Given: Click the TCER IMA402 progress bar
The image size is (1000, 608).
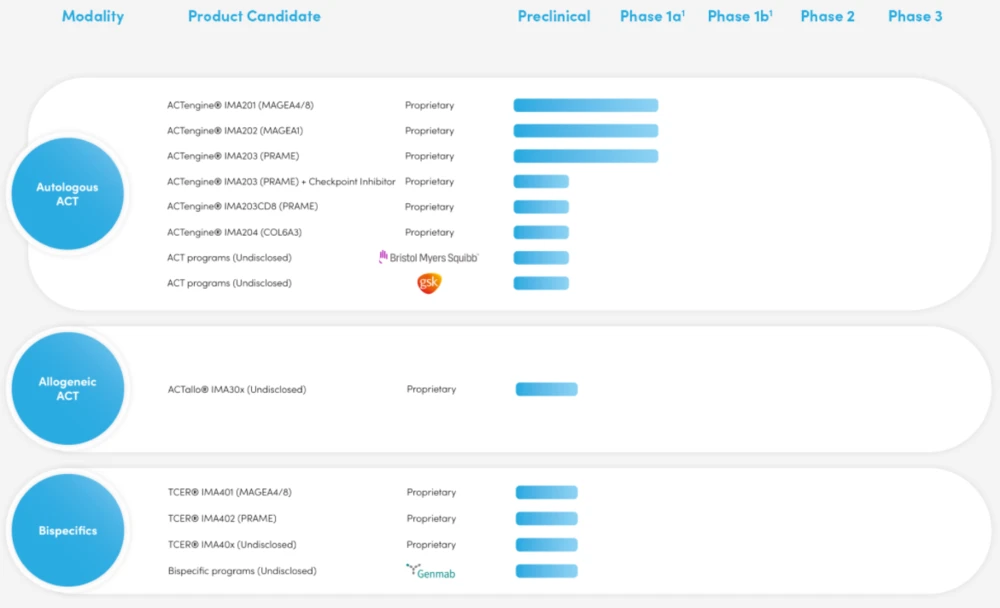Looking at the screenshot, I should coord(546,518).
